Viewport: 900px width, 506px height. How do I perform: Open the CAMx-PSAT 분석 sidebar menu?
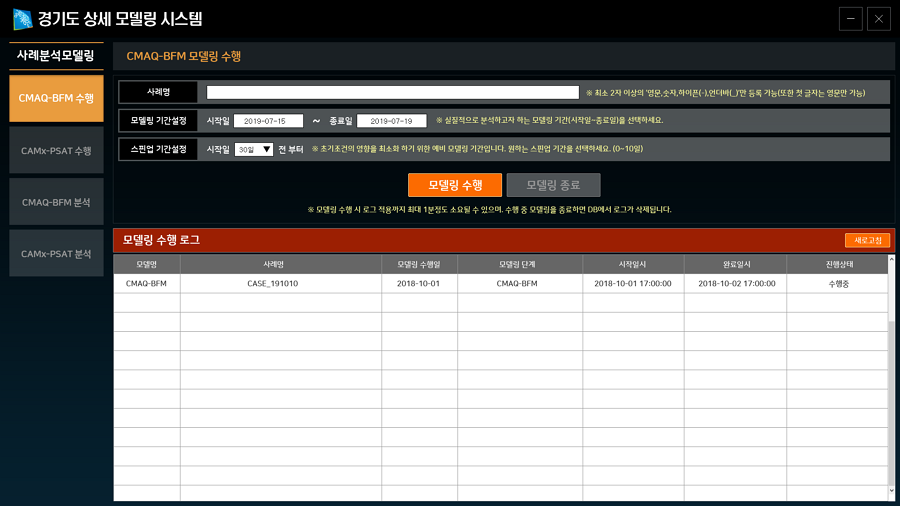pyautogui.click(x=56, y=254)
